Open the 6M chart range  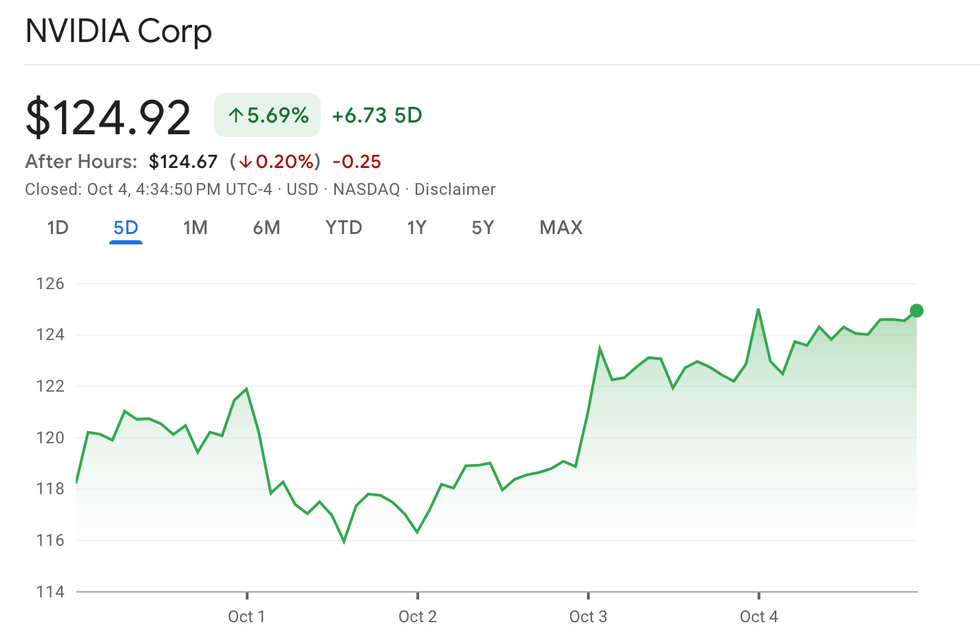(266, 228)
